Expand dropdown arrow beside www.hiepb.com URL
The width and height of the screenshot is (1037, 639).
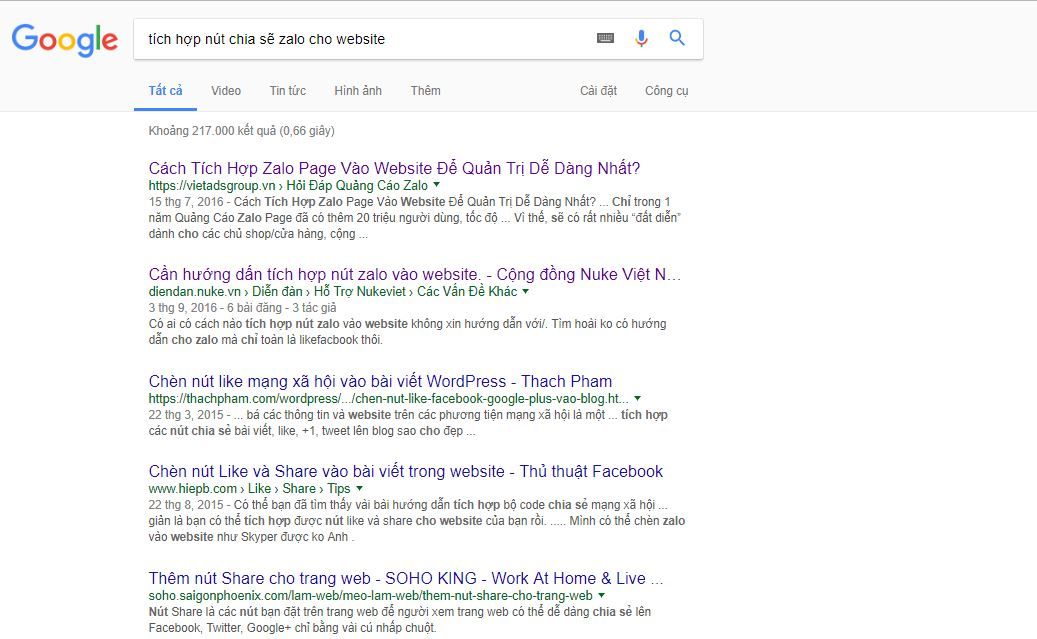click(360, 488)
